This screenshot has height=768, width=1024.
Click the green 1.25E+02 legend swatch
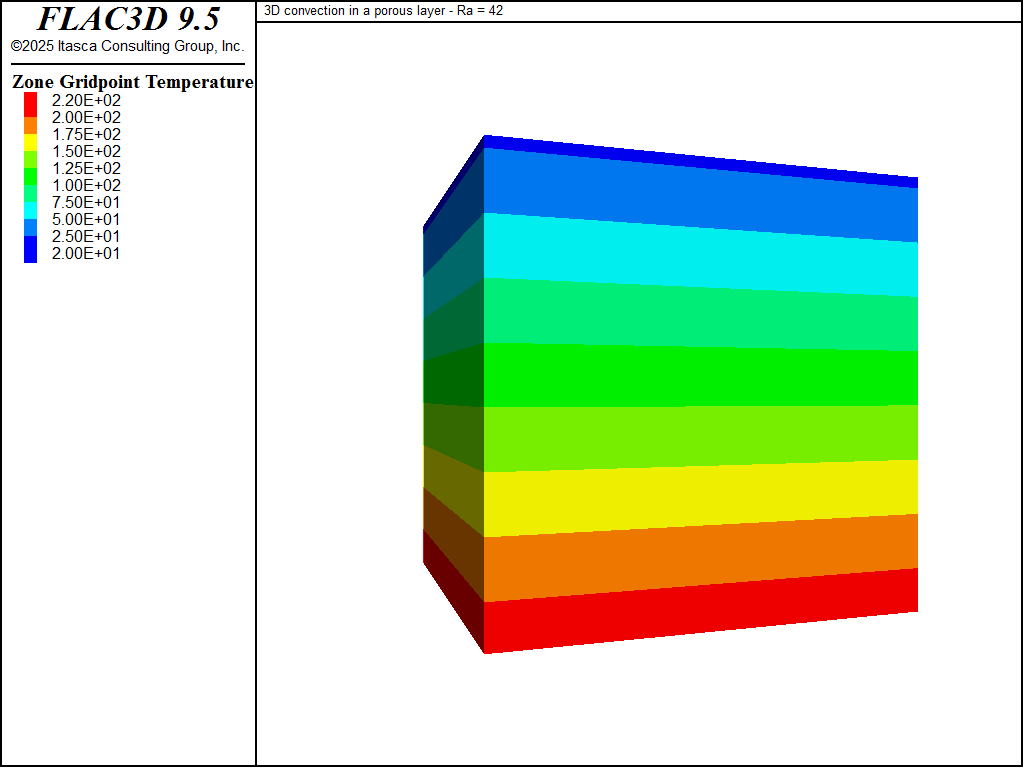point(30,176)
